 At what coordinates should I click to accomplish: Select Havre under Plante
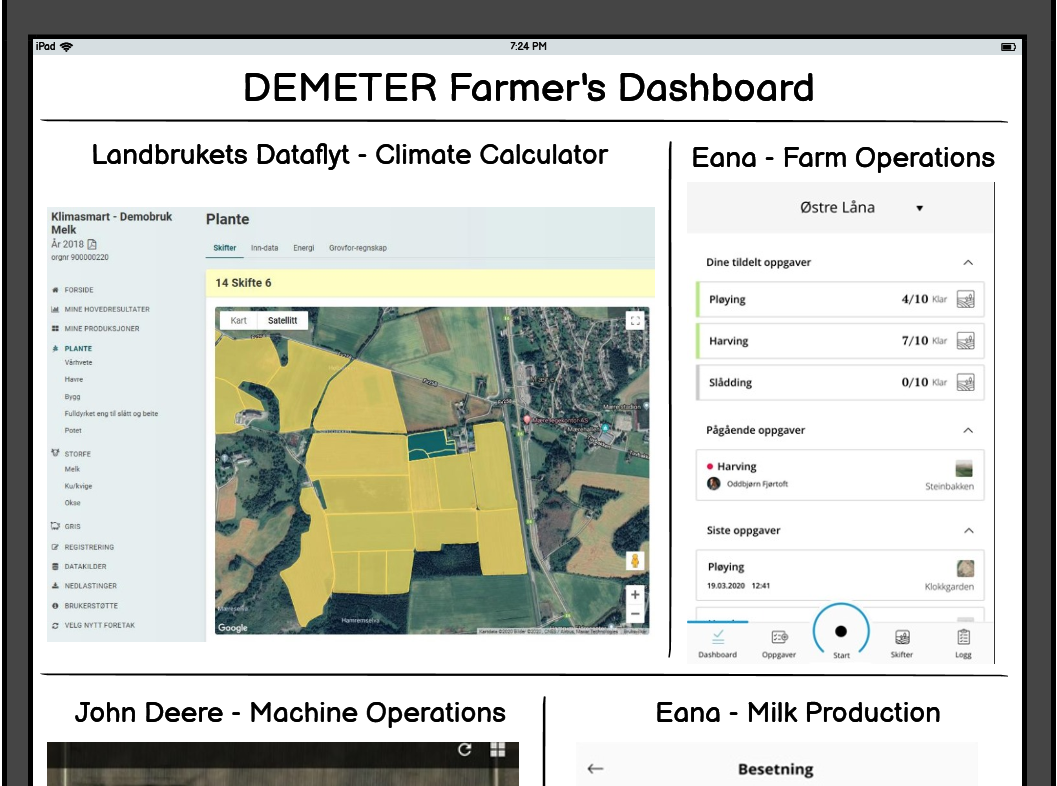(74, 380)
